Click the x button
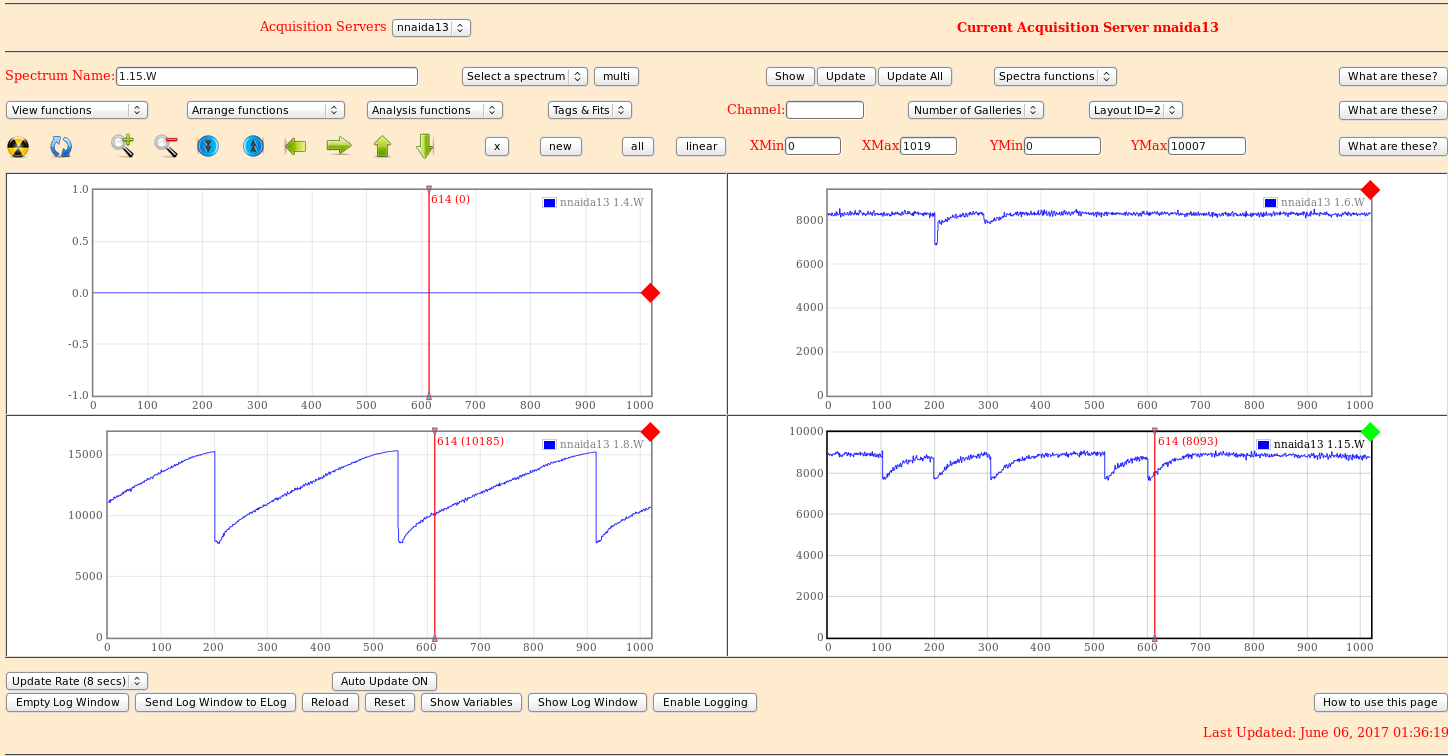Image resolution: width=1448 pixels, height=756 pixels. pos(497,146)
